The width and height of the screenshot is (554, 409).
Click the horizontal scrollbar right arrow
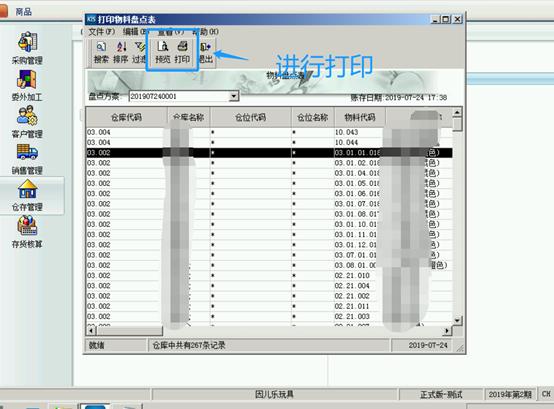click(447, 331)
